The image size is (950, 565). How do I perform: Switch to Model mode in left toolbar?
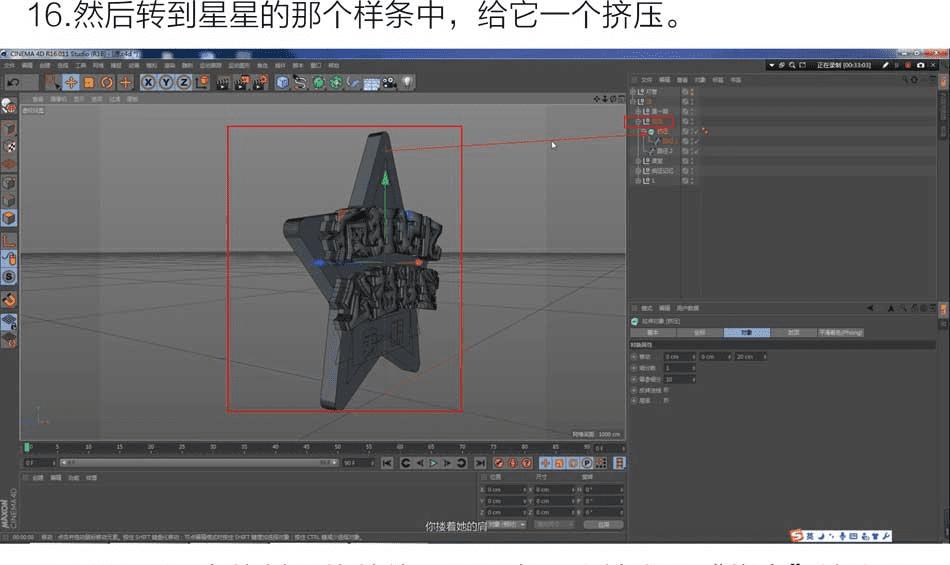coord(8,129)
